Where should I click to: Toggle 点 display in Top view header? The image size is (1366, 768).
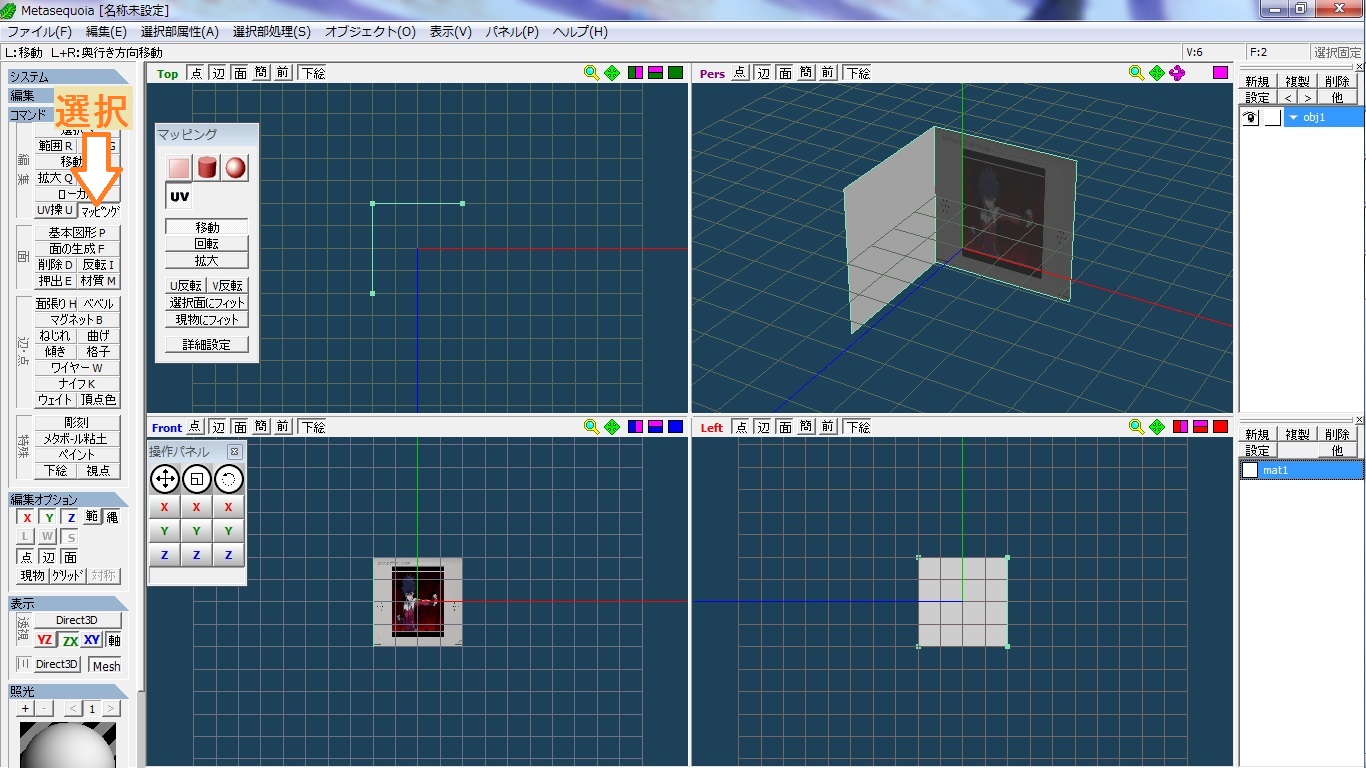(195, 73)
